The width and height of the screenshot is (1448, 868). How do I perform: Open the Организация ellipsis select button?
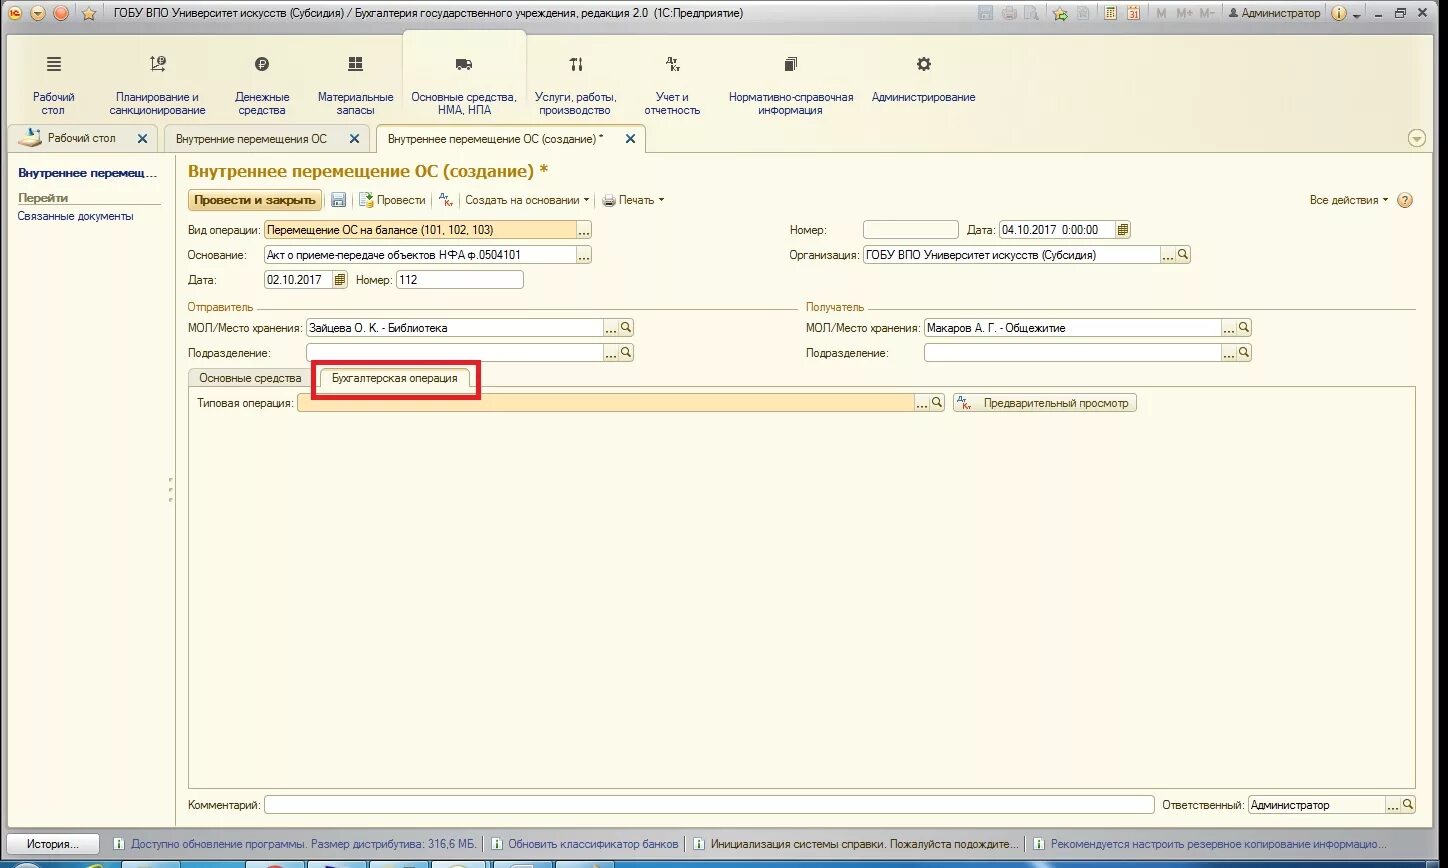click(1167, 255)
